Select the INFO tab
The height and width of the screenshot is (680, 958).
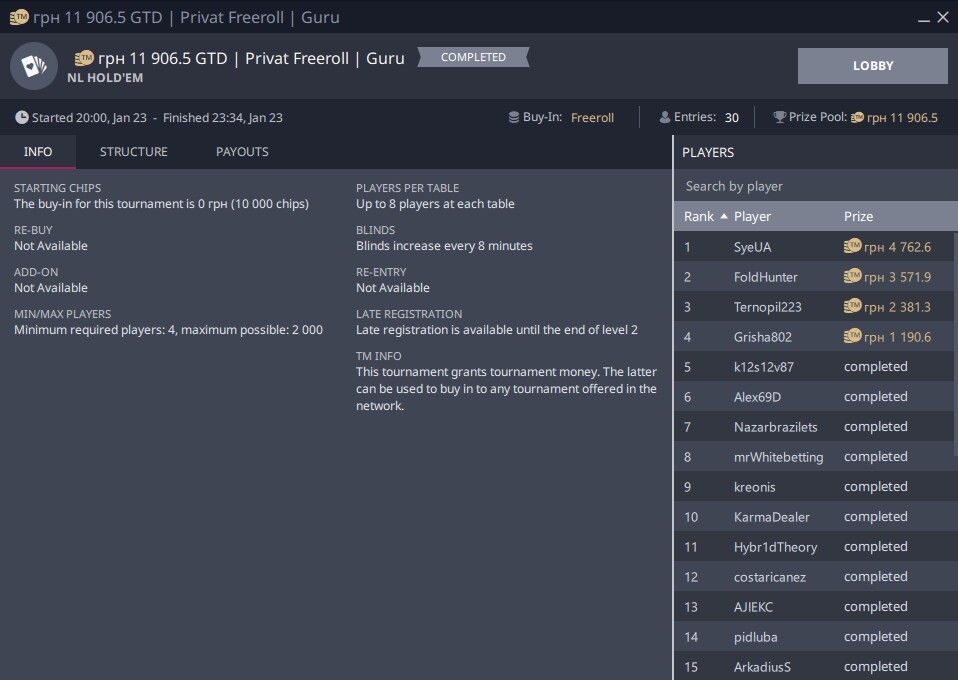click(38, 152)
